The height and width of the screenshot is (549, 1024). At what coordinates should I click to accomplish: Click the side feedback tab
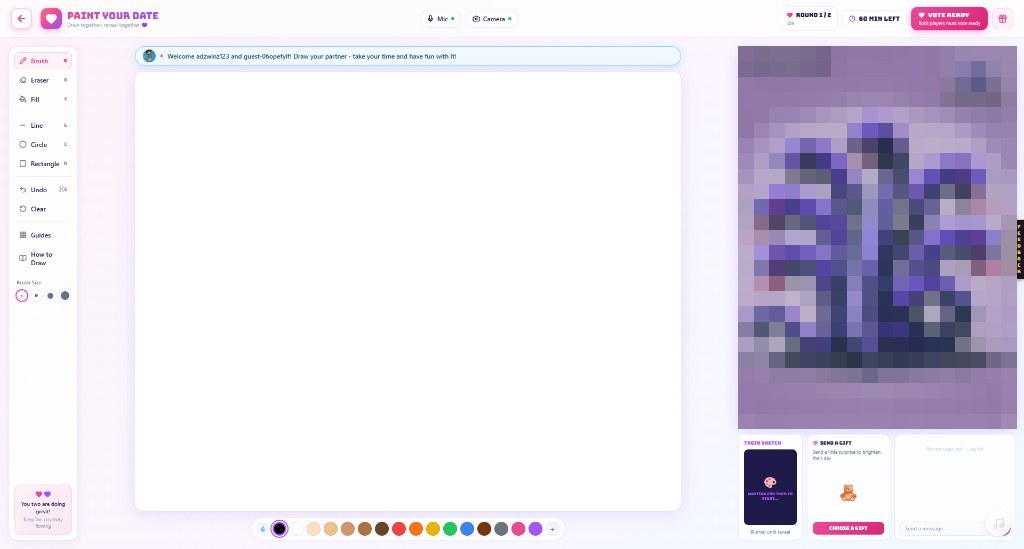pos(1020,250)
